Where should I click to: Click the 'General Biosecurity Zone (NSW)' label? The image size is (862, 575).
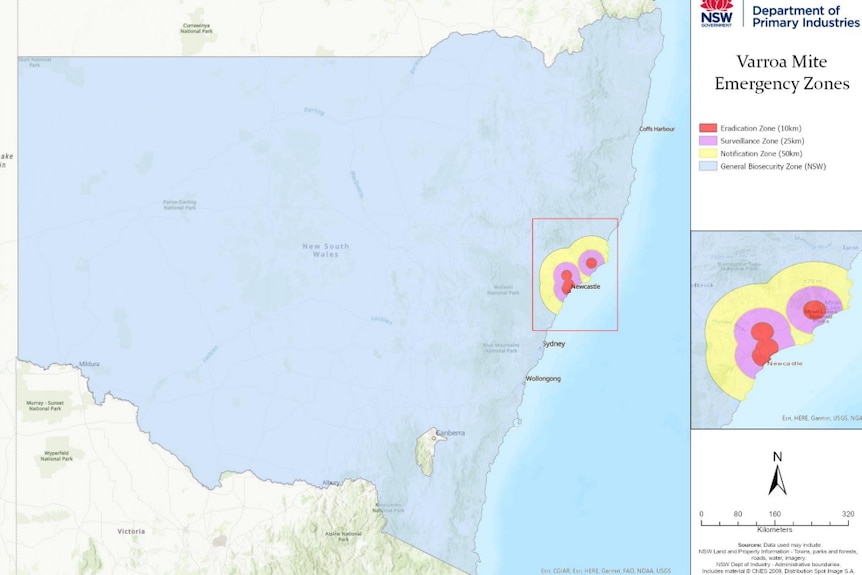[x=773, y=166]
